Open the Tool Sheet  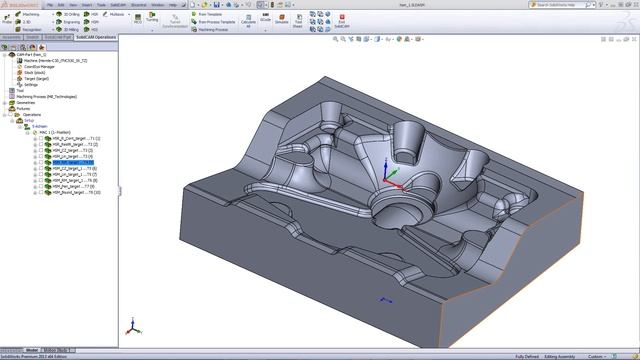pos(298,21)
